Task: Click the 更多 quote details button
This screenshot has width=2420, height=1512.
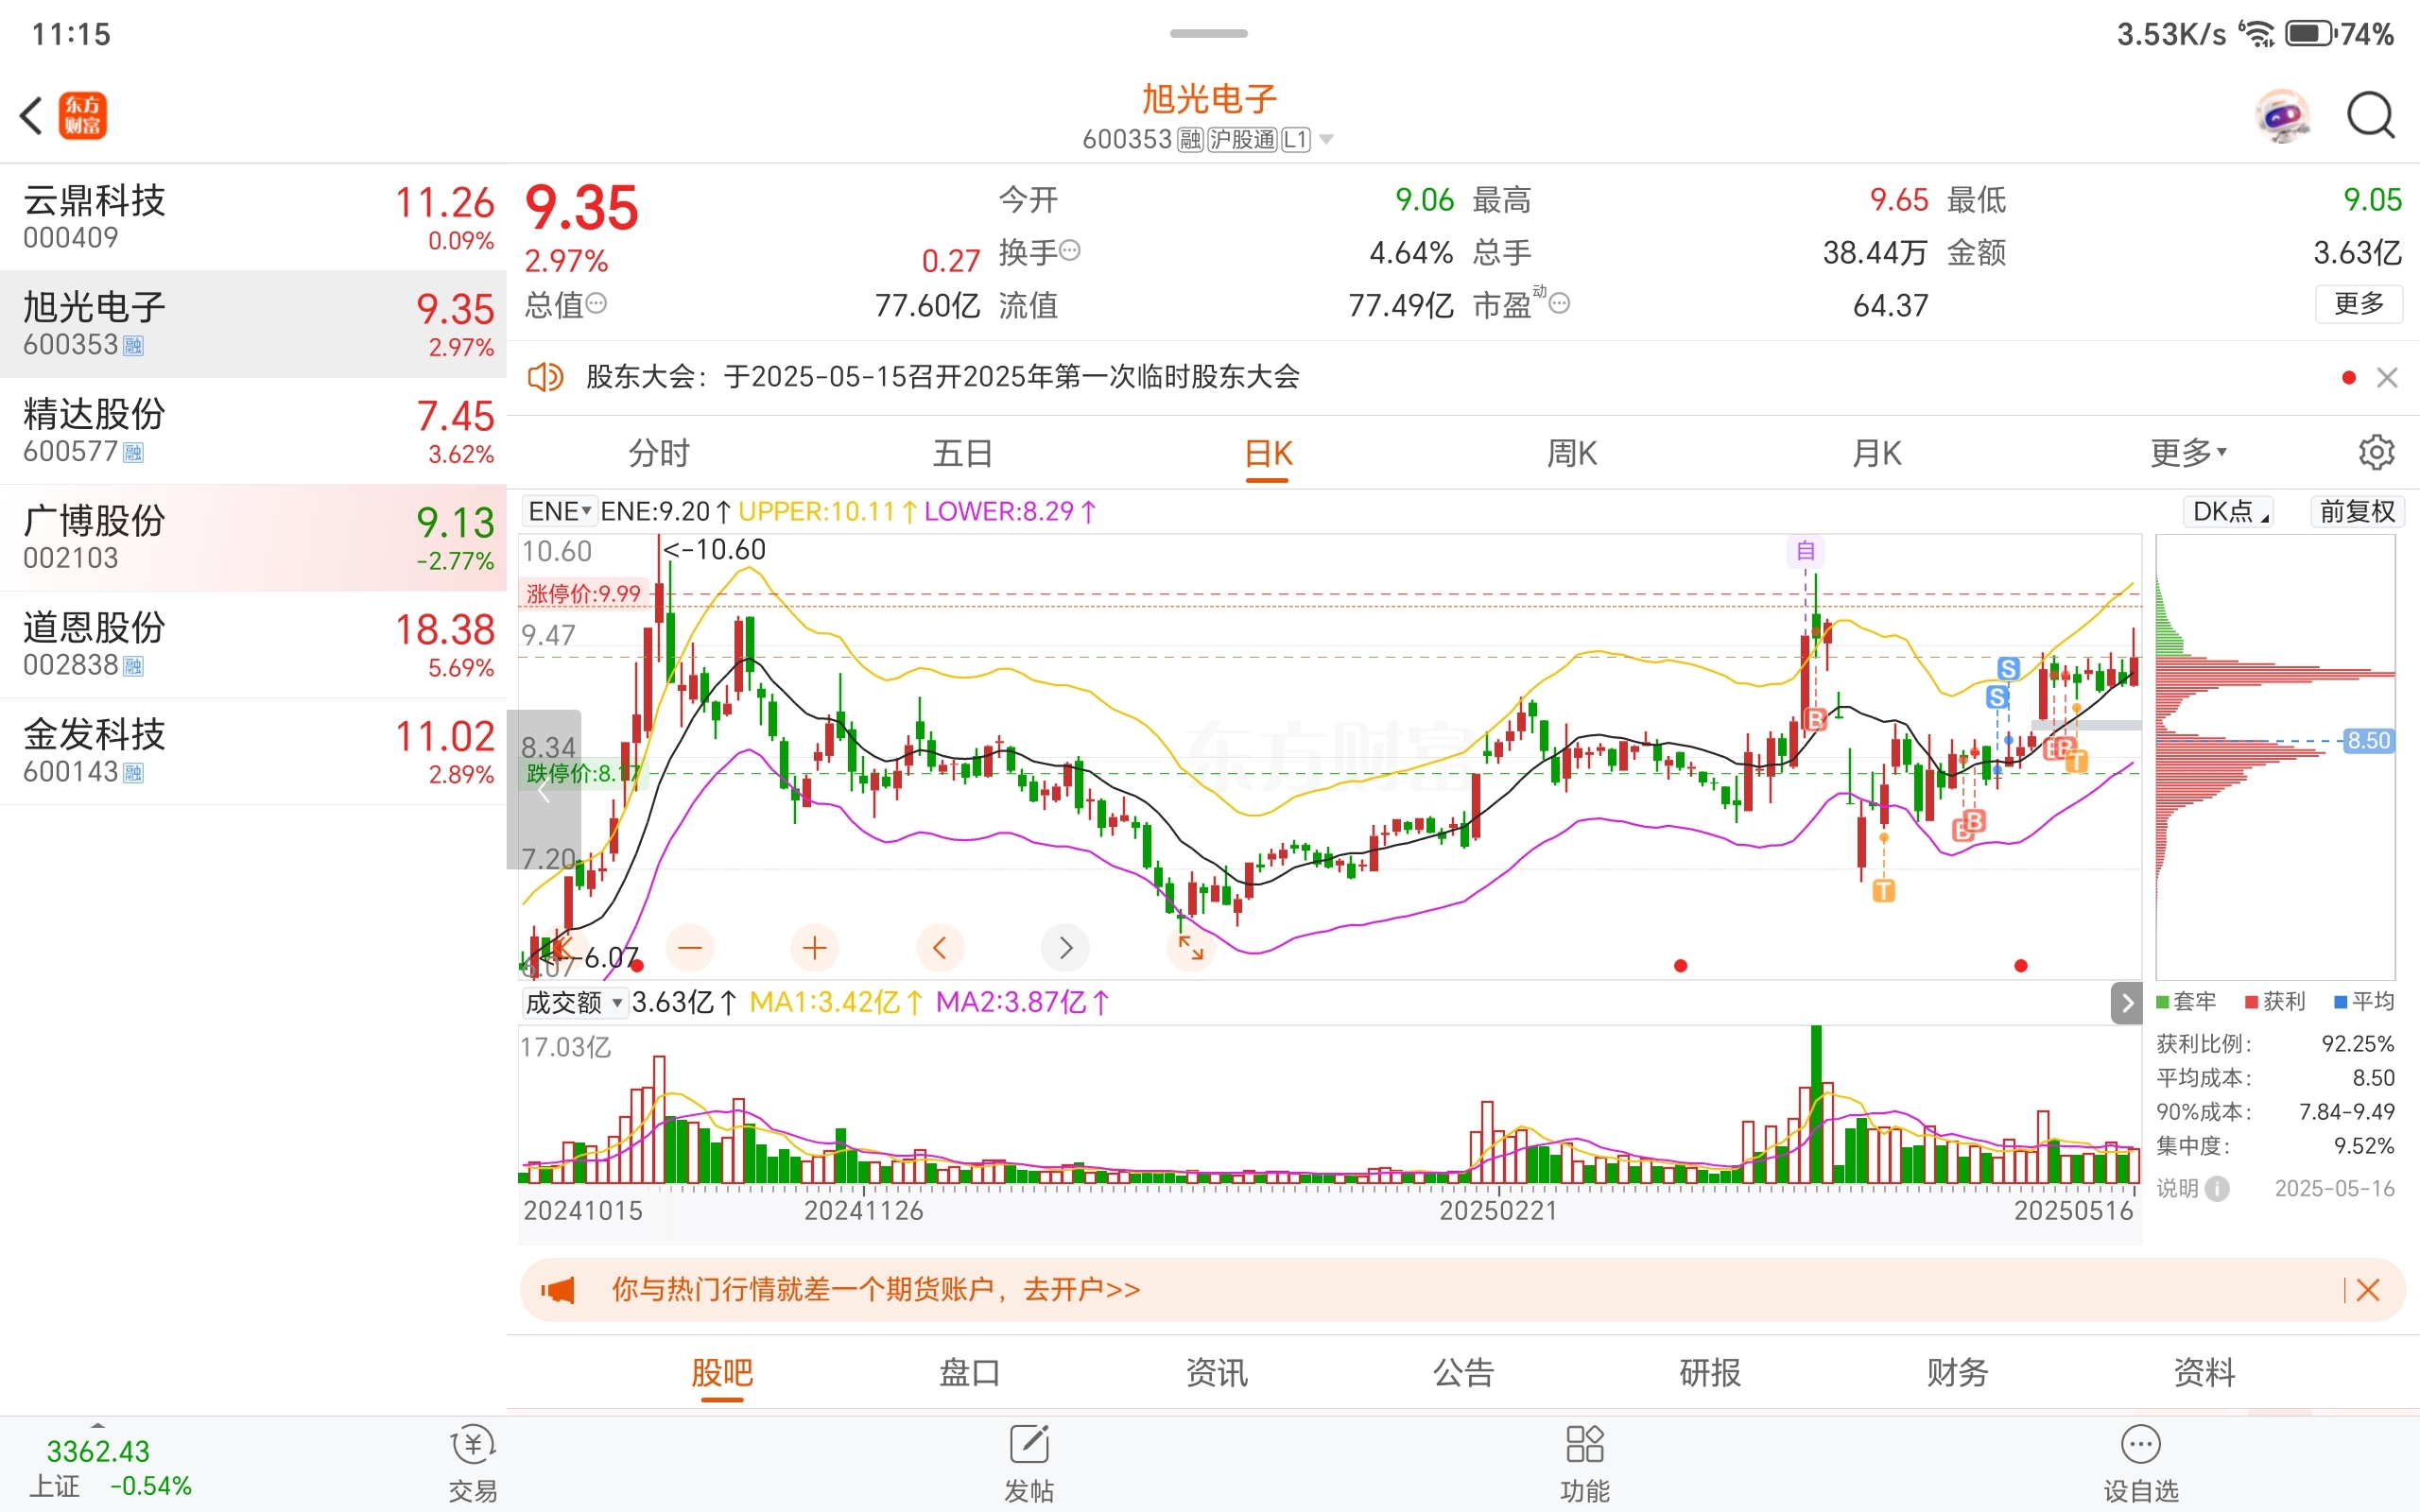Action: pyautogui.click(x=2359, y=303)
